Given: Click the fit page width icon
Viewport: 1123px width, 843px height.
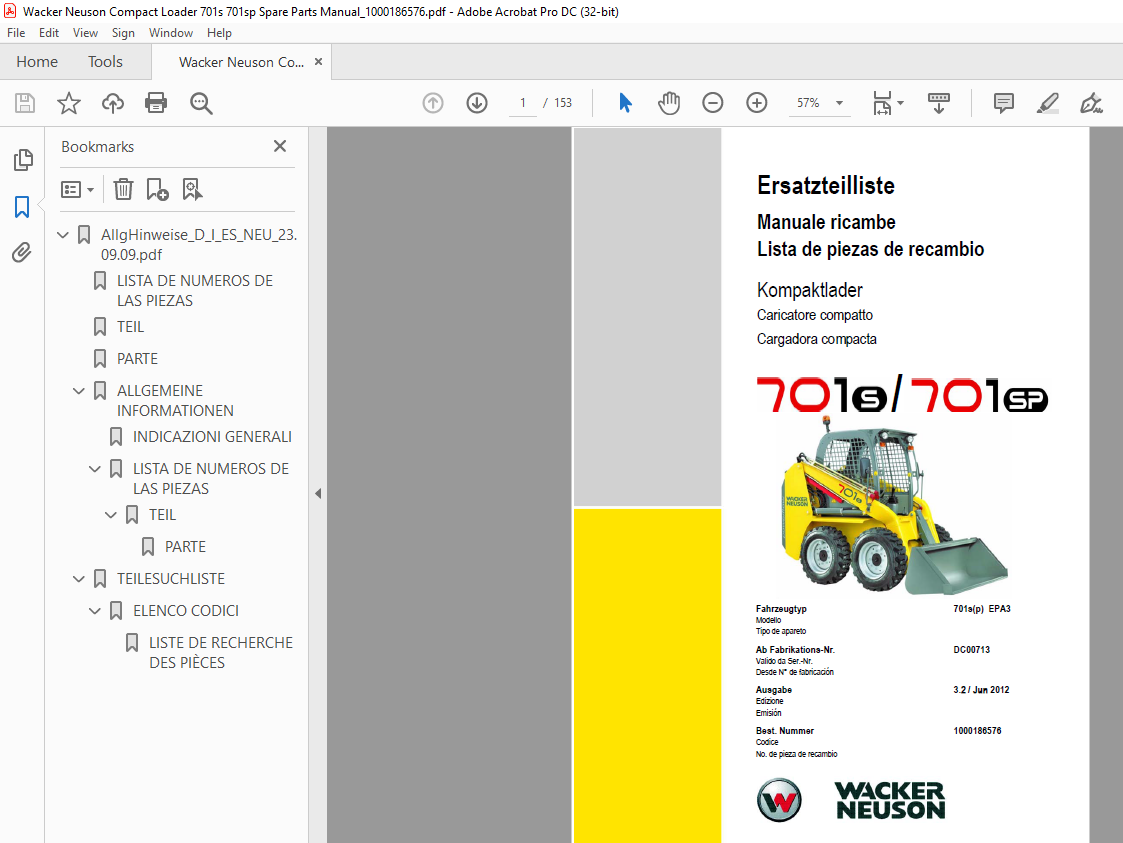Looking at the screenshot, I should (882, 103).
